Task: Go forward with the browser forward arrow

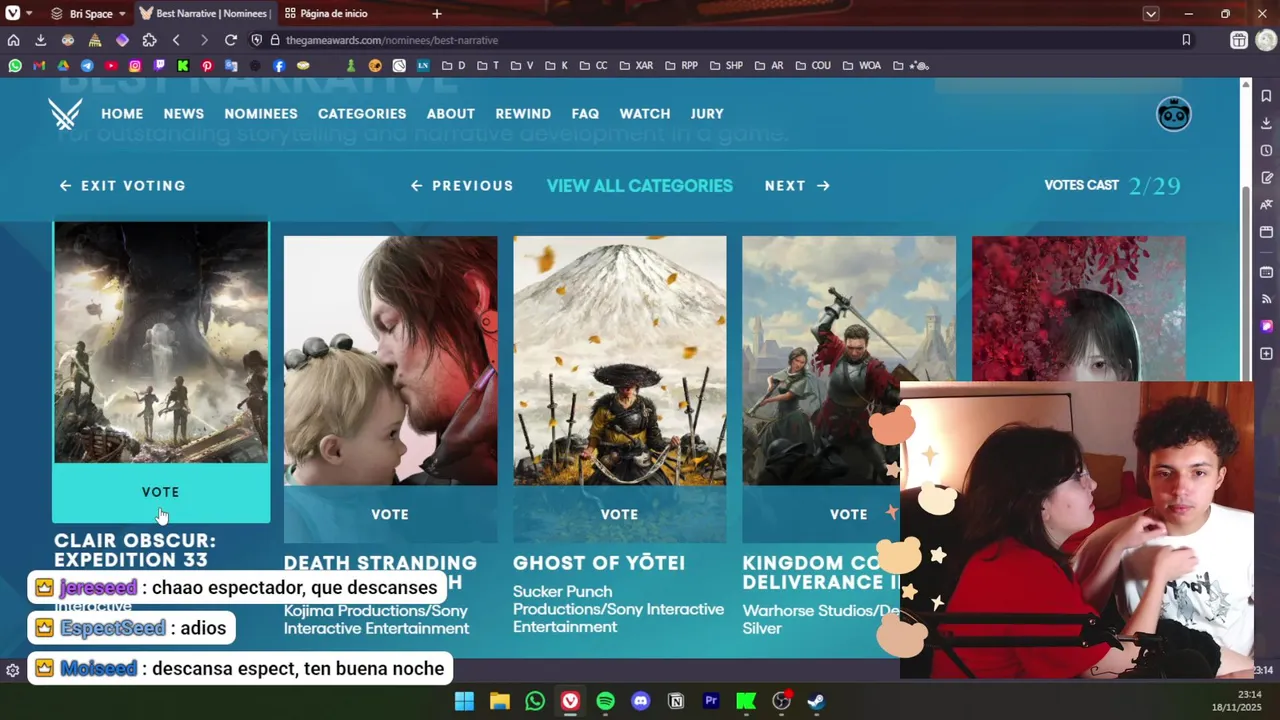Action: (204, 40)
